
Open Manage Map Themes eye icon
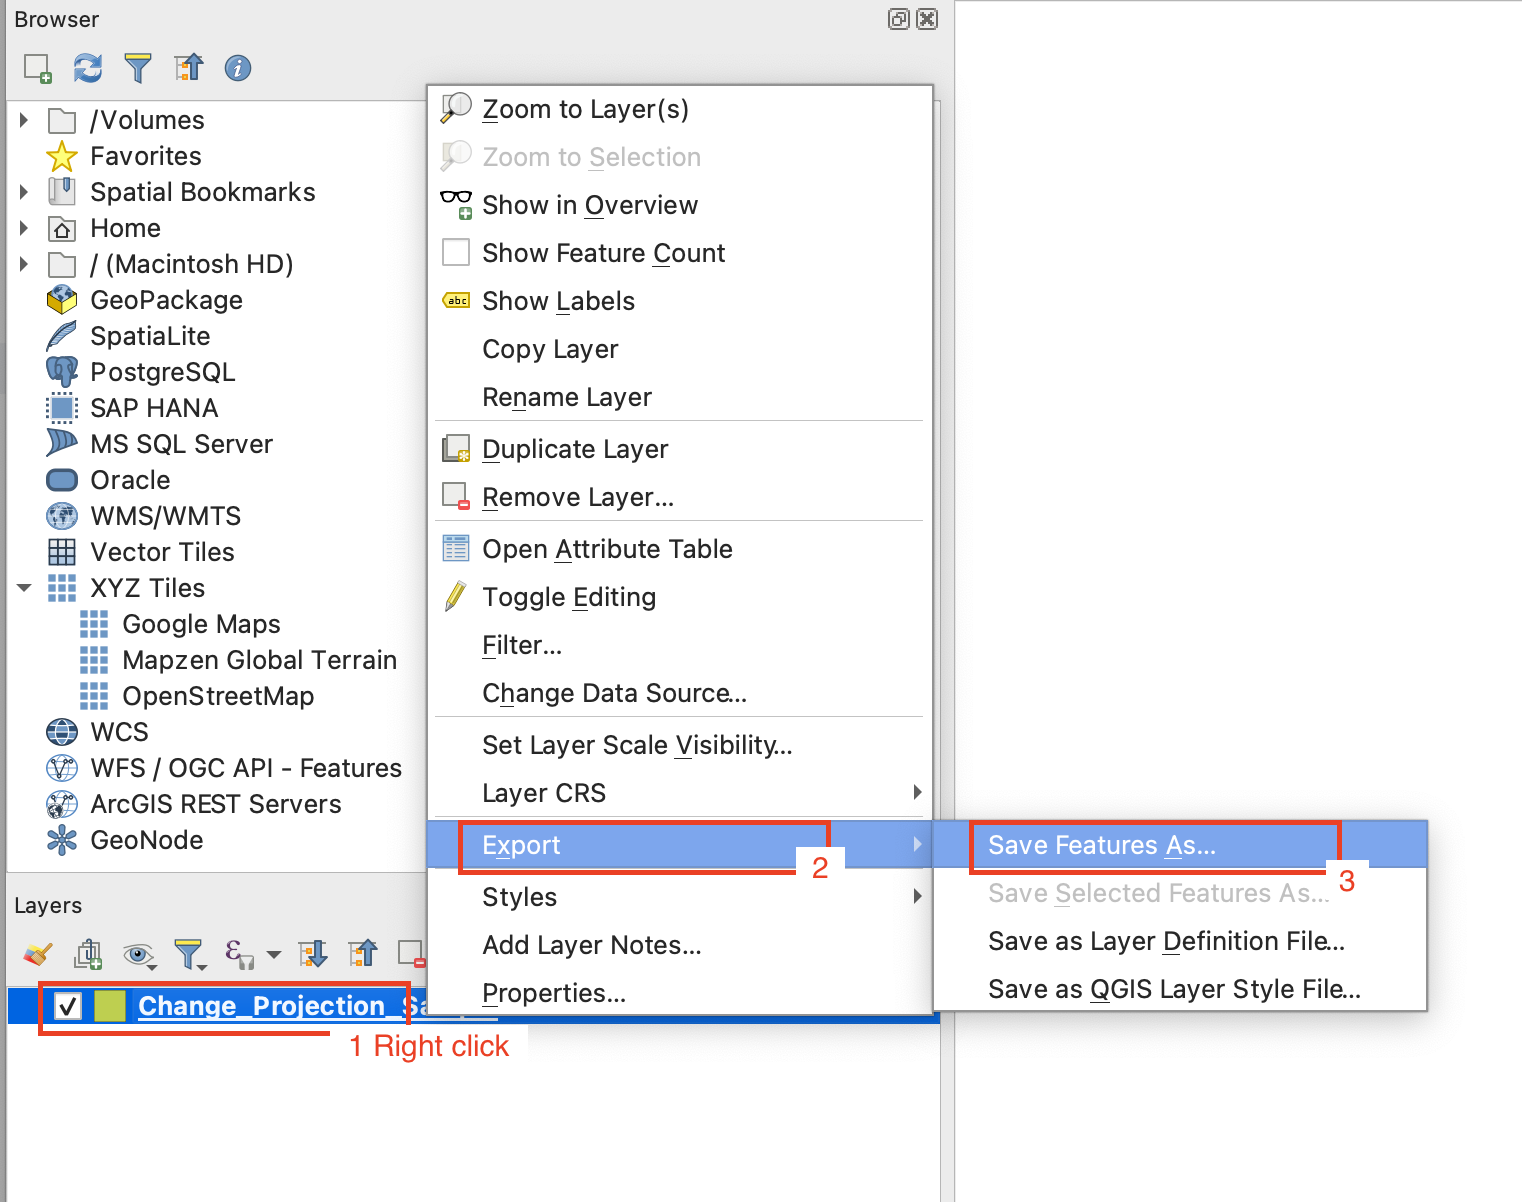(138, 955)
